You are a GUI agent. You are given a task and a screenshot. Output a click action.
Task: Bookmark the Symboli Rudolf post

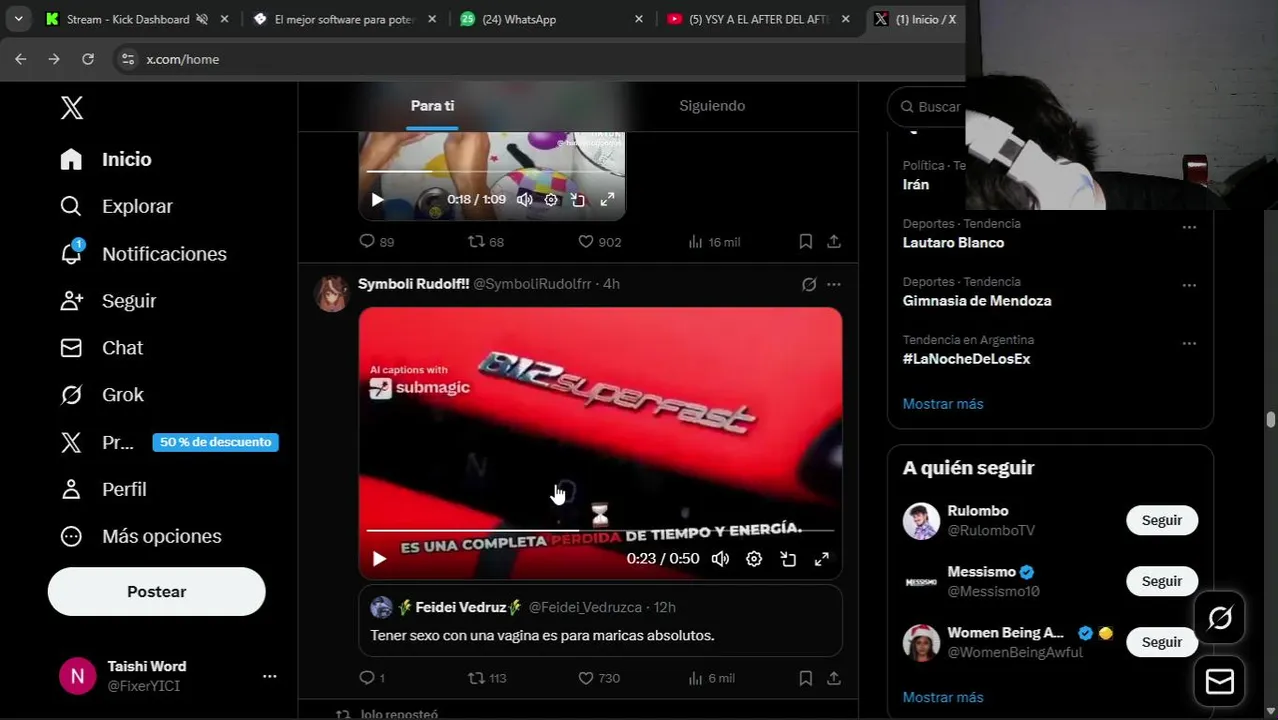coord(806,678)
